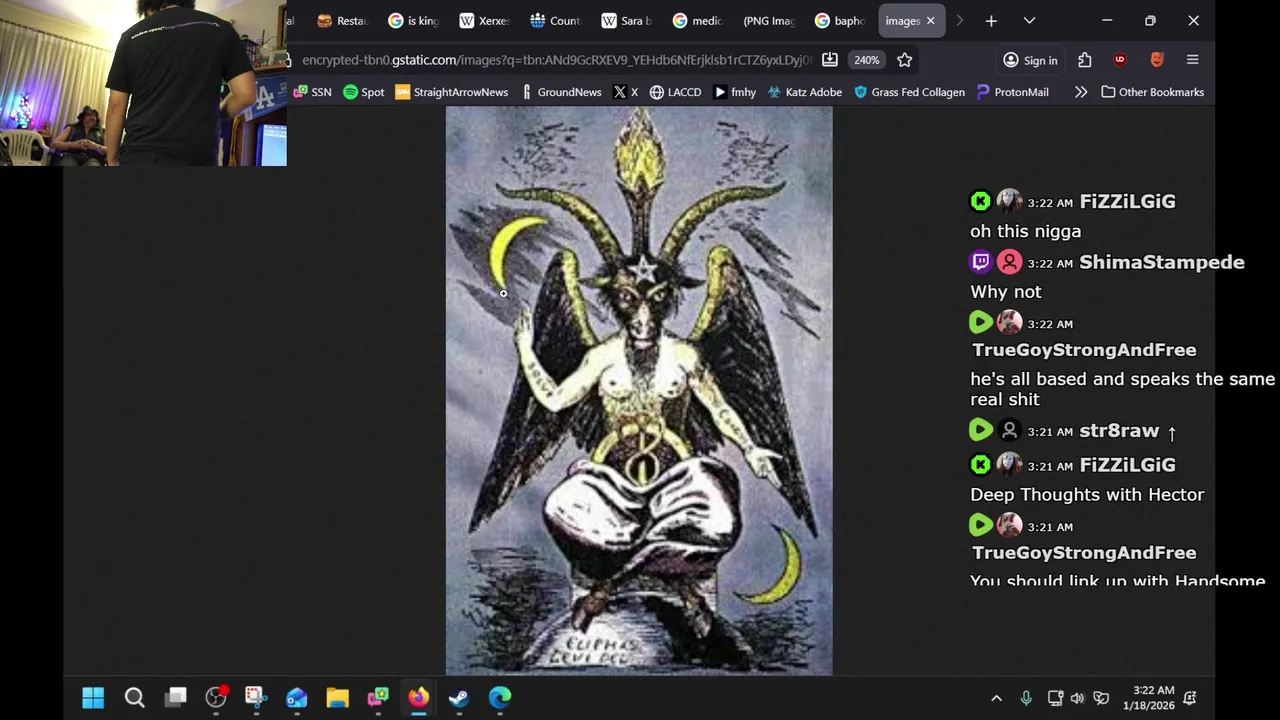Click 'Deep Thoughts with Hector' chat message
This screenshot has width=1280, height=720.
coord(1087,494)
